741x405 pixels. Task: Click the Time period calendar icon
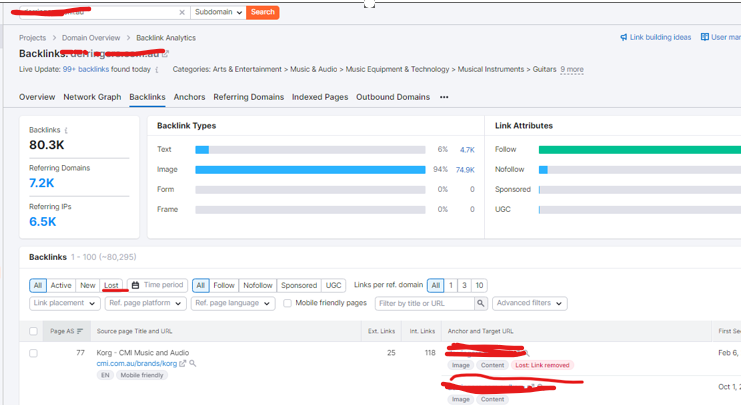135,285
